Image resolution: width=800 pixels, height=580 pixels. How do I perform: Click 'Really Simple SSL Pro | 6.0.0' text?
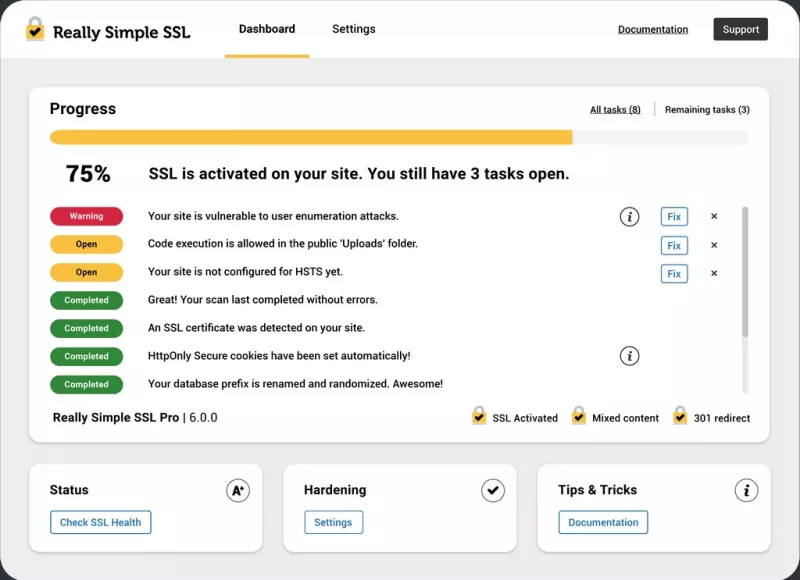tap(135, 418)
